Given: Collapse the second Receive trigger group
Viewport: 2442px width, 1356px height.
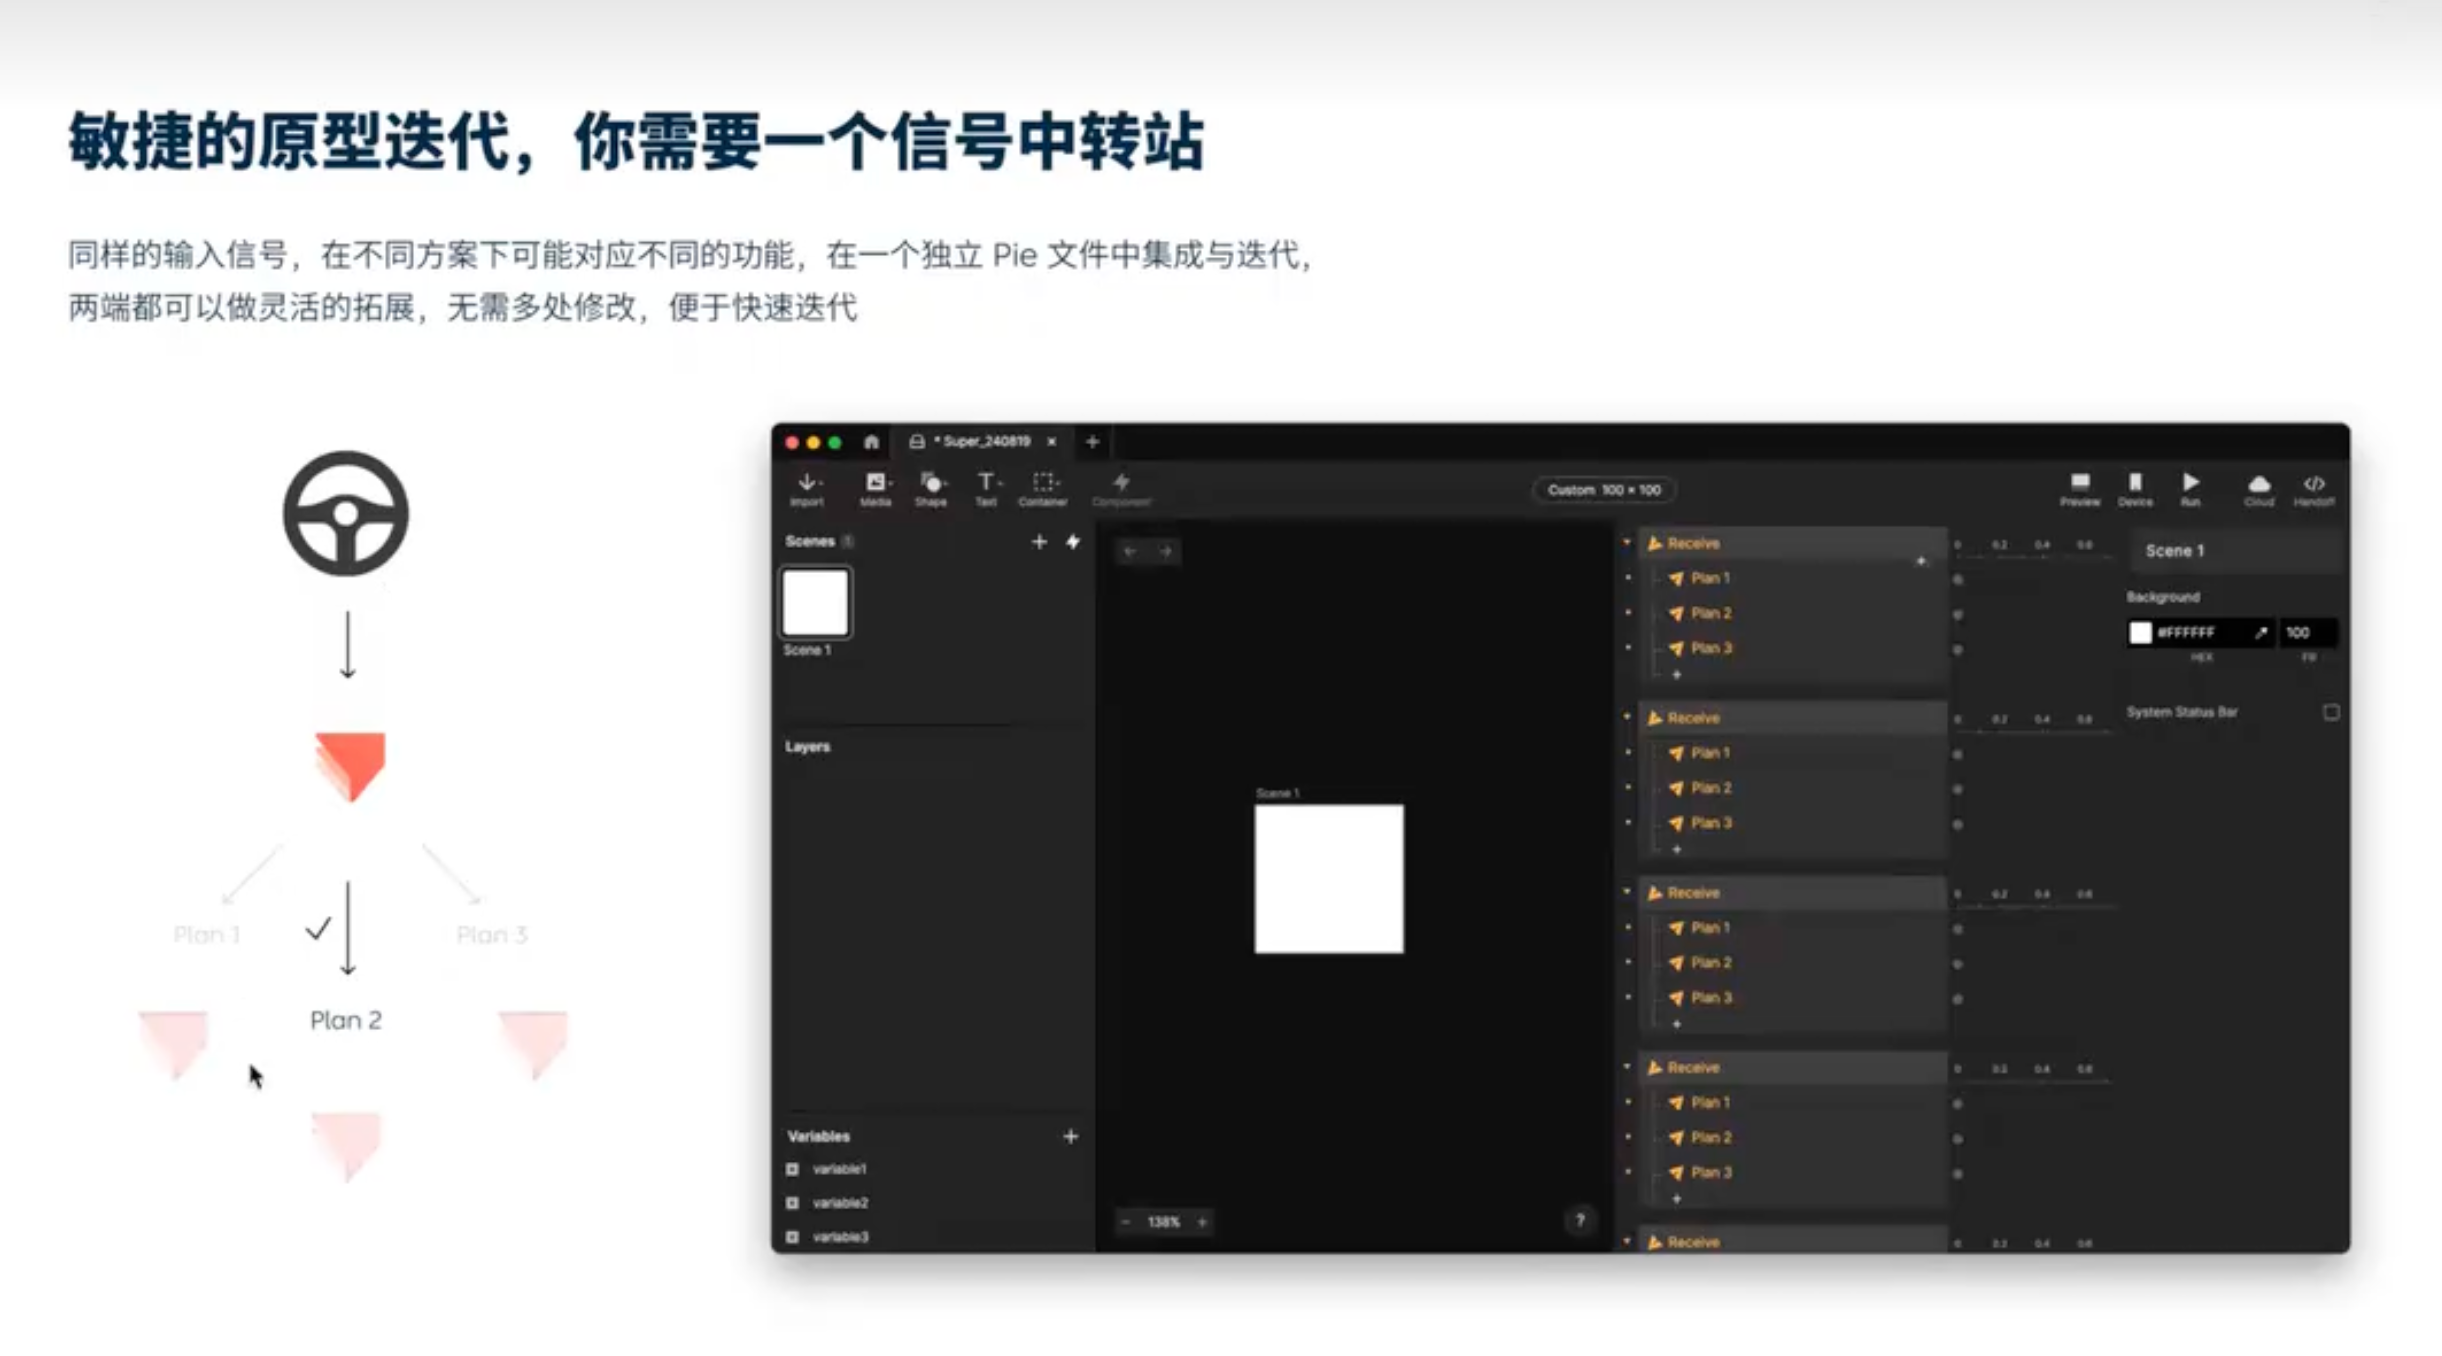Looking at the screenshot, I should point(1627,717).
